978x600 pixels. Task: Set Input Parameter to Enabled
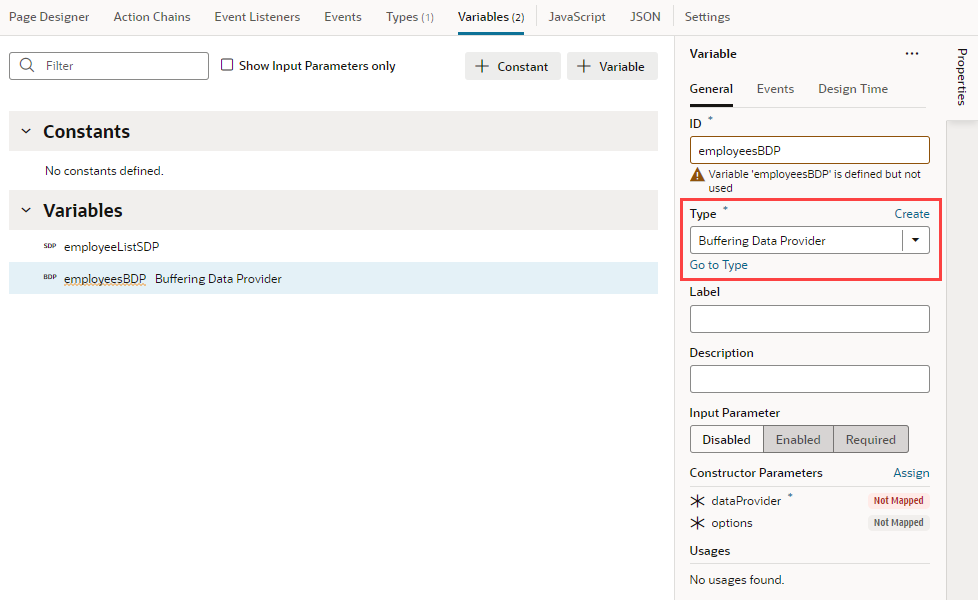point(798,439)
